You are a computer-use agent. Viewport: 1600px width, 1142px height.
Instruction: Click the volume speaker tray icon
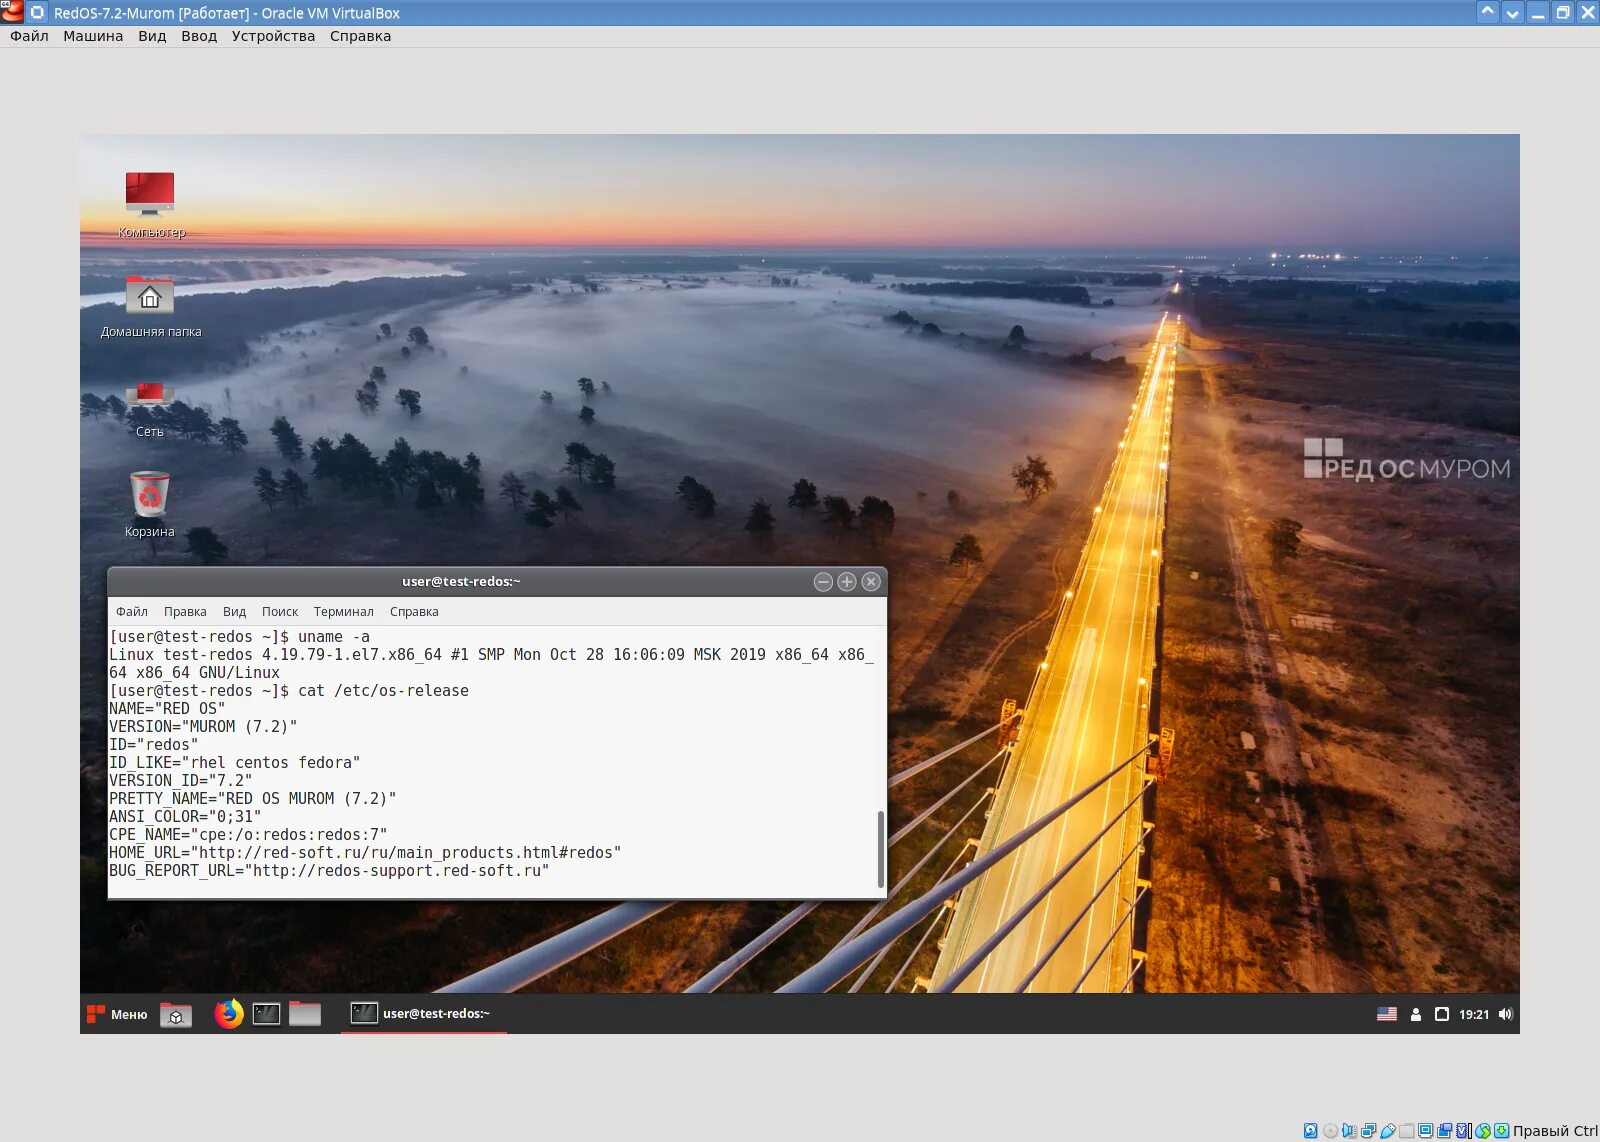point(1506,1014)
